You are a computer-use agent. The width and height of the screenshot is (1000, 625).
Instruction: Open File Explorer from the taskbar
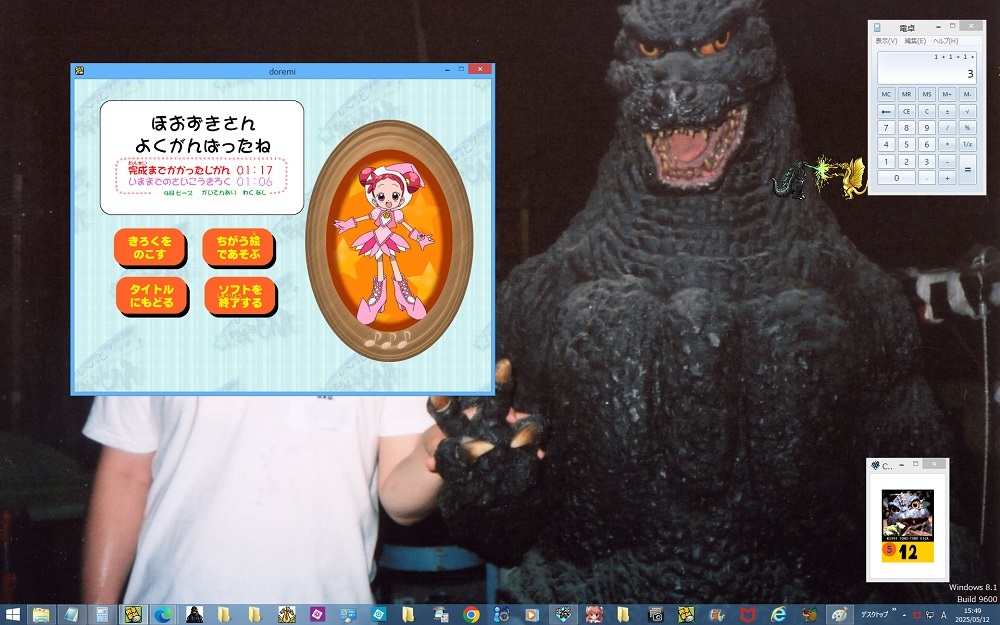coord(41,615)
